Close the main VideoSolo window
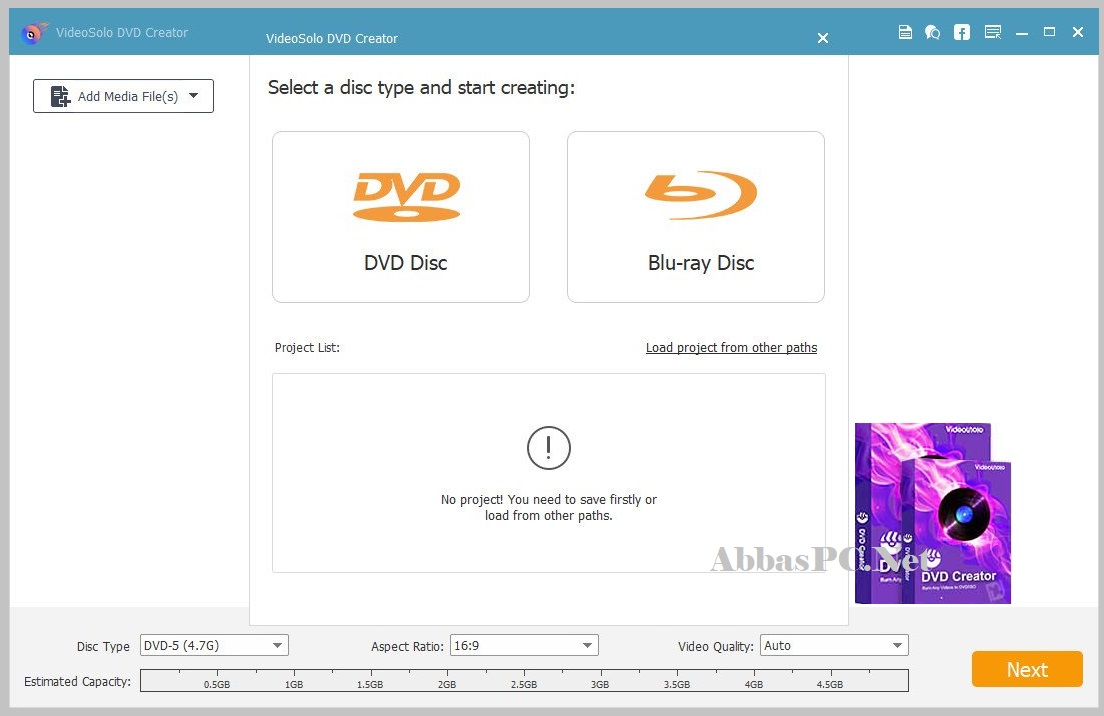The image size is (1104, 716). pos(1077,32)
